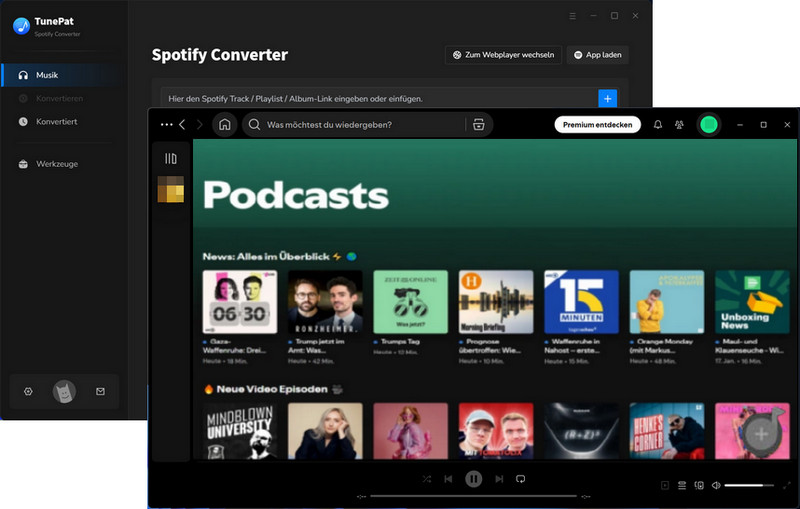Go back with the Spotify back arrow
Viewport: 800px width, 509px height.
pos(182,124)
